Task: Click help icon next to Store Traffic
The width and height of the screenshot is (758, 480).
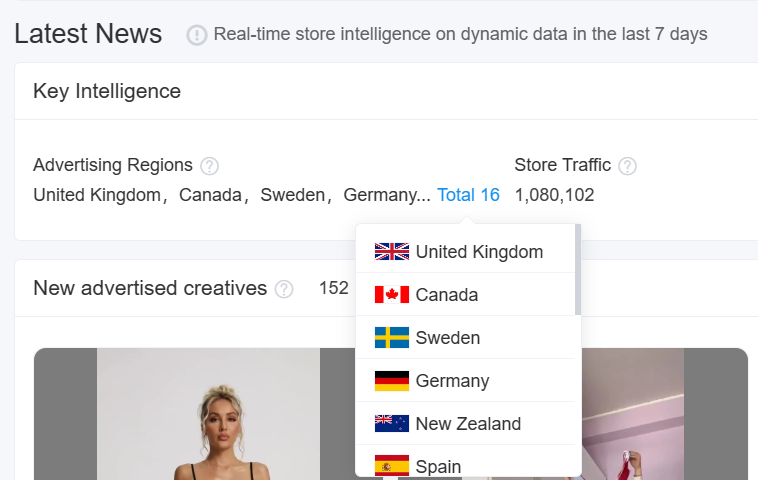Action: tap(627, 166)
